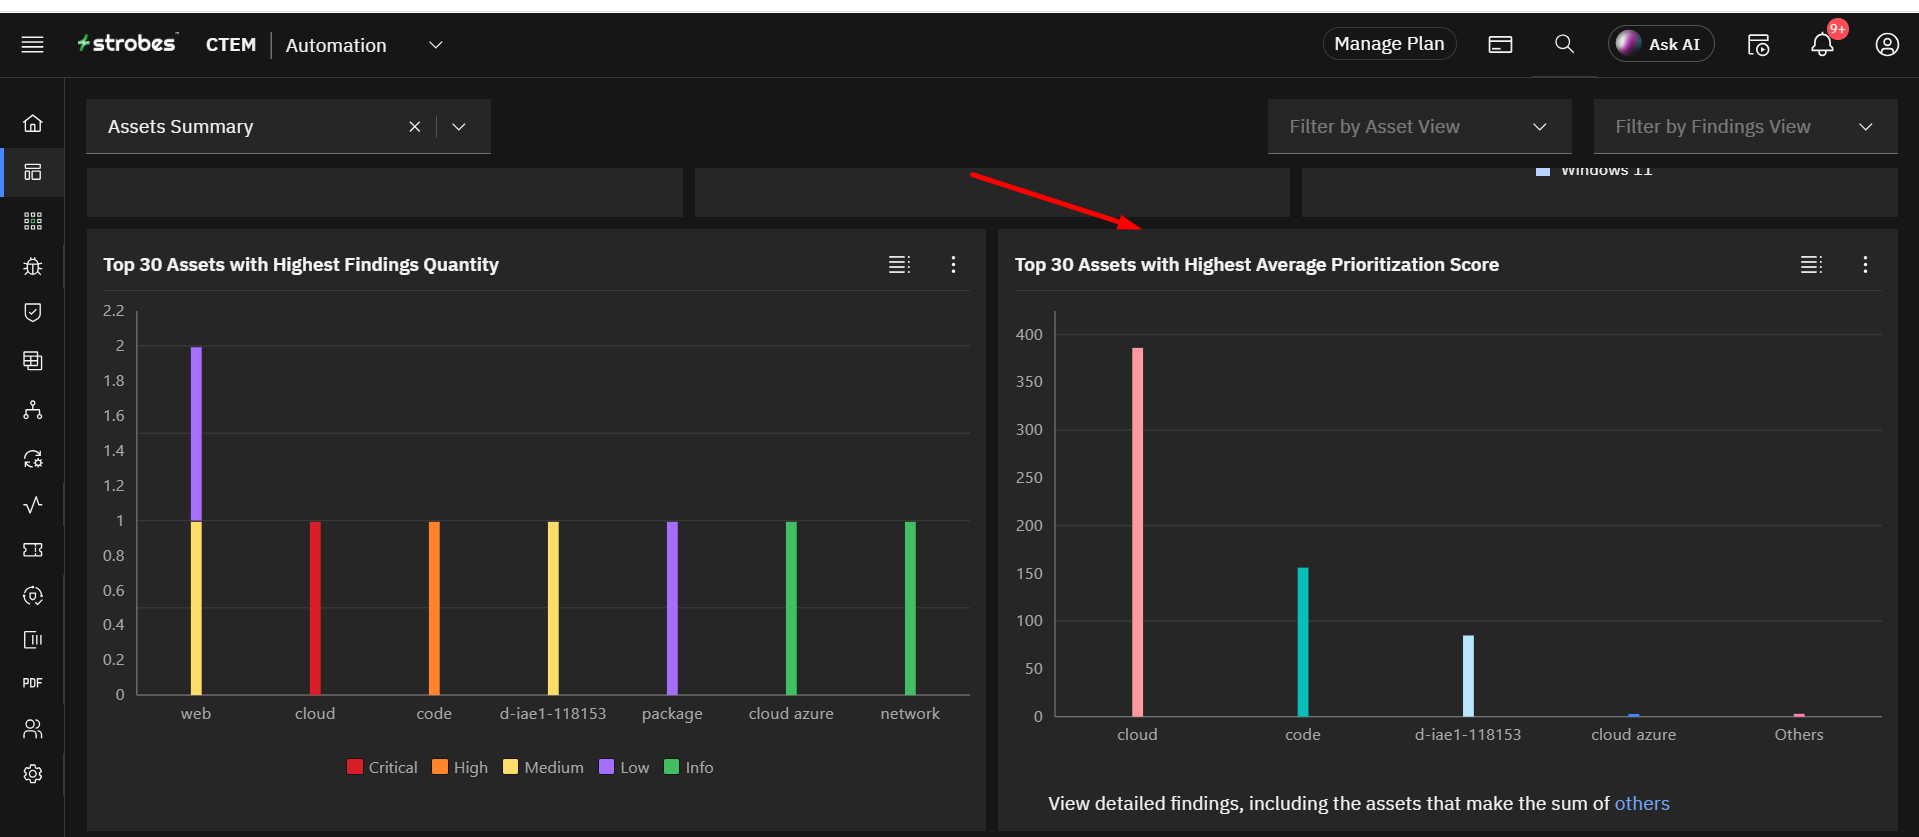This screenshot has height=837, width=1919.
Task: Click the purple package bar
Action: pyautogui.click(x=672, y=608)
